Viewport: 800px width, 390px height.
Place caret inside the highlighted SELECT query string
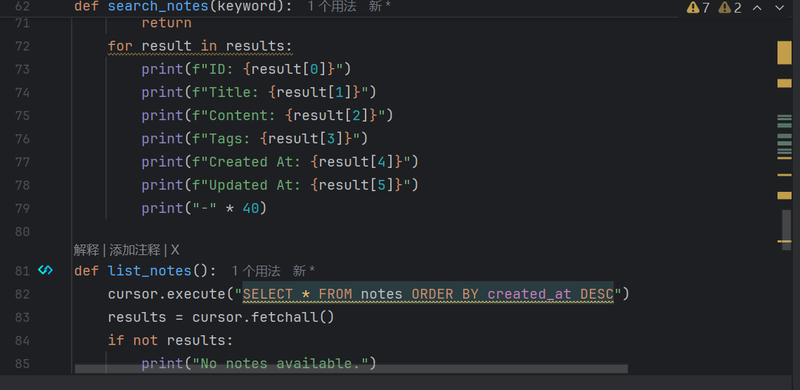pos(428,294)
